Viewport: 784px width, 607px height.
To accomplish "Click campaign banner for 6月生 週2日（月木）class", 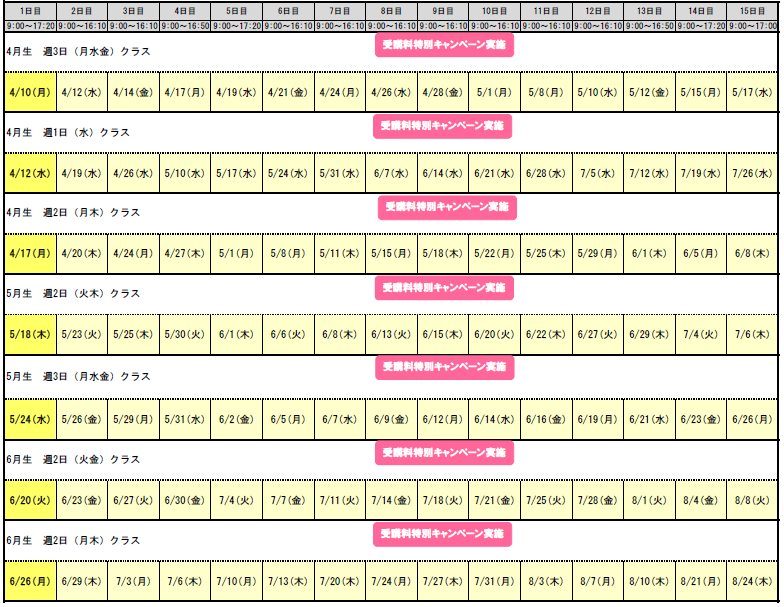I will [442, 534].
